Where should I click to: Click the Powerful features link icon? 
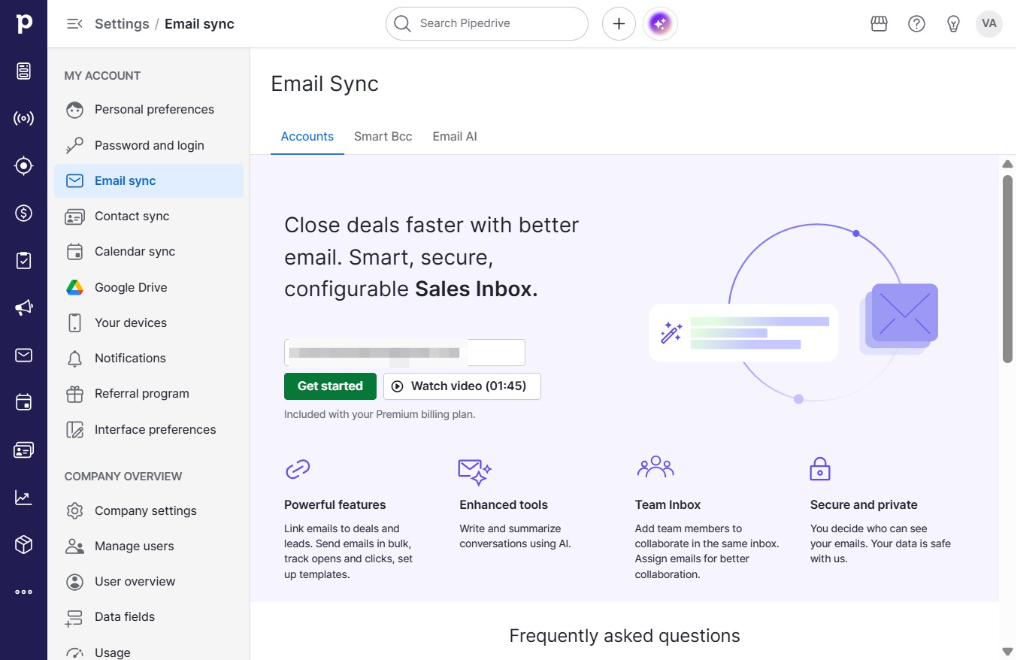[297, 469]
